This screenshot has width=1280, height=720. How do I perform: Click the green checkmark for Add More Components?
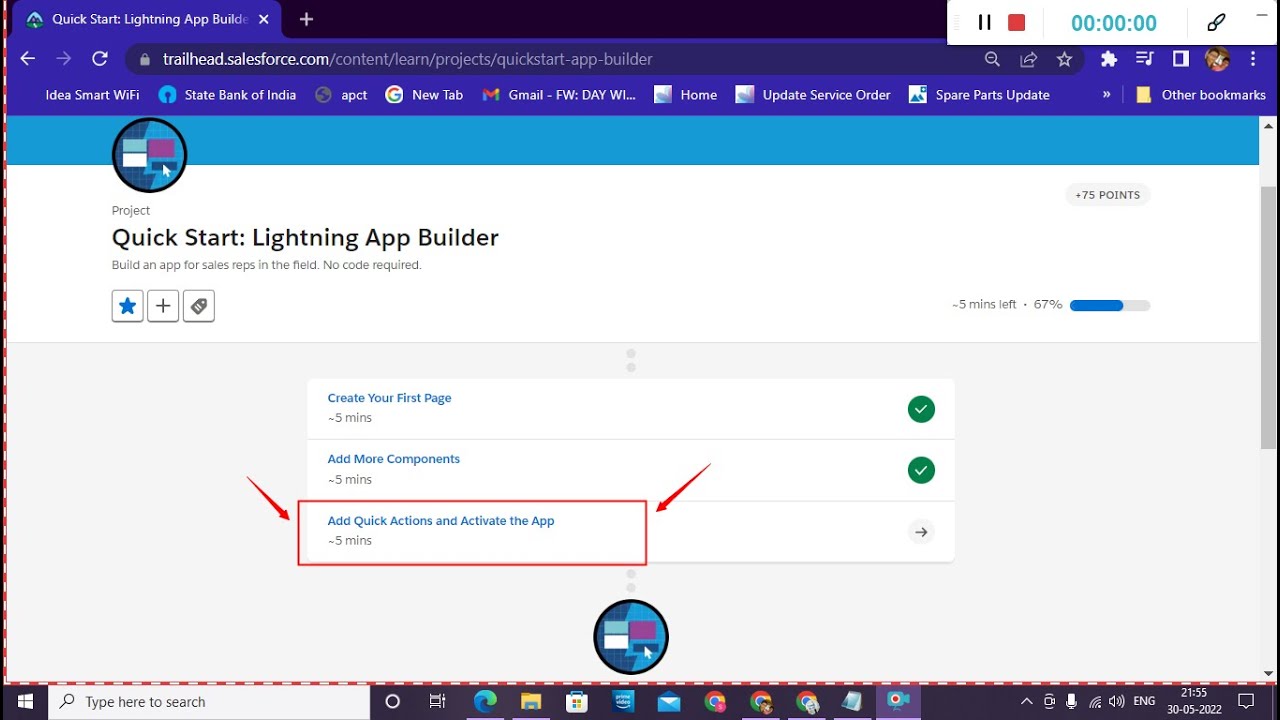tap(921, 470)
